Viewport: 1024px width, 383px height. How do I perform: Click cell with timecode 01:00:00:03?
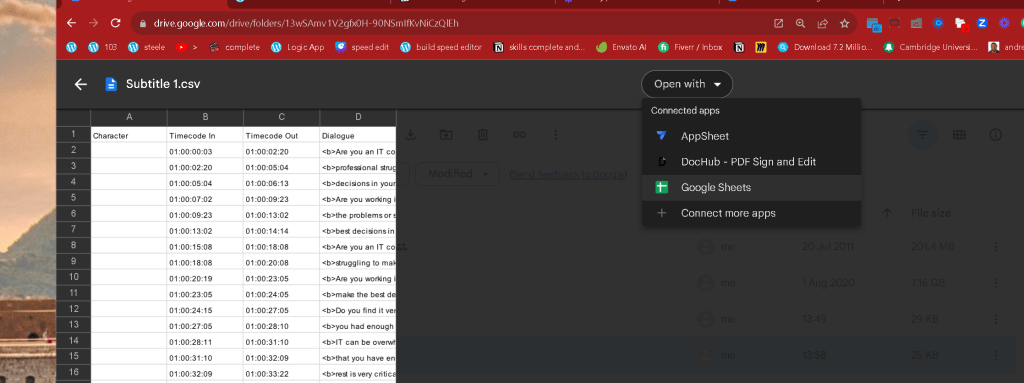click(205, 151)
